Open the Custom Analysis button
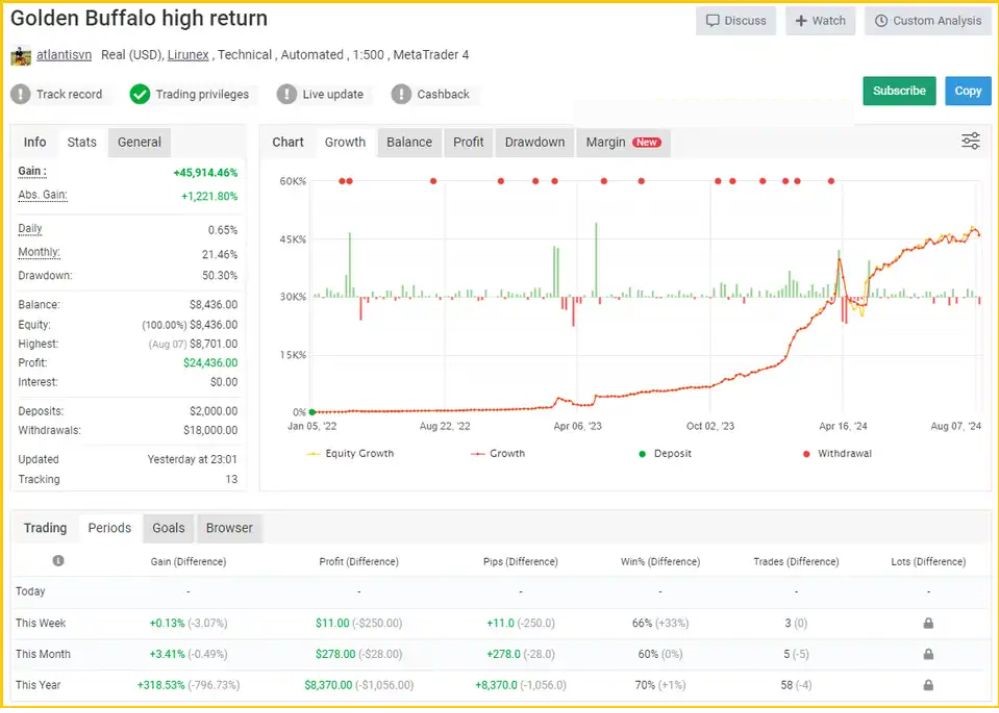Image resolution: width=999 pixels, height=713 pixels. tap(927, 21)
